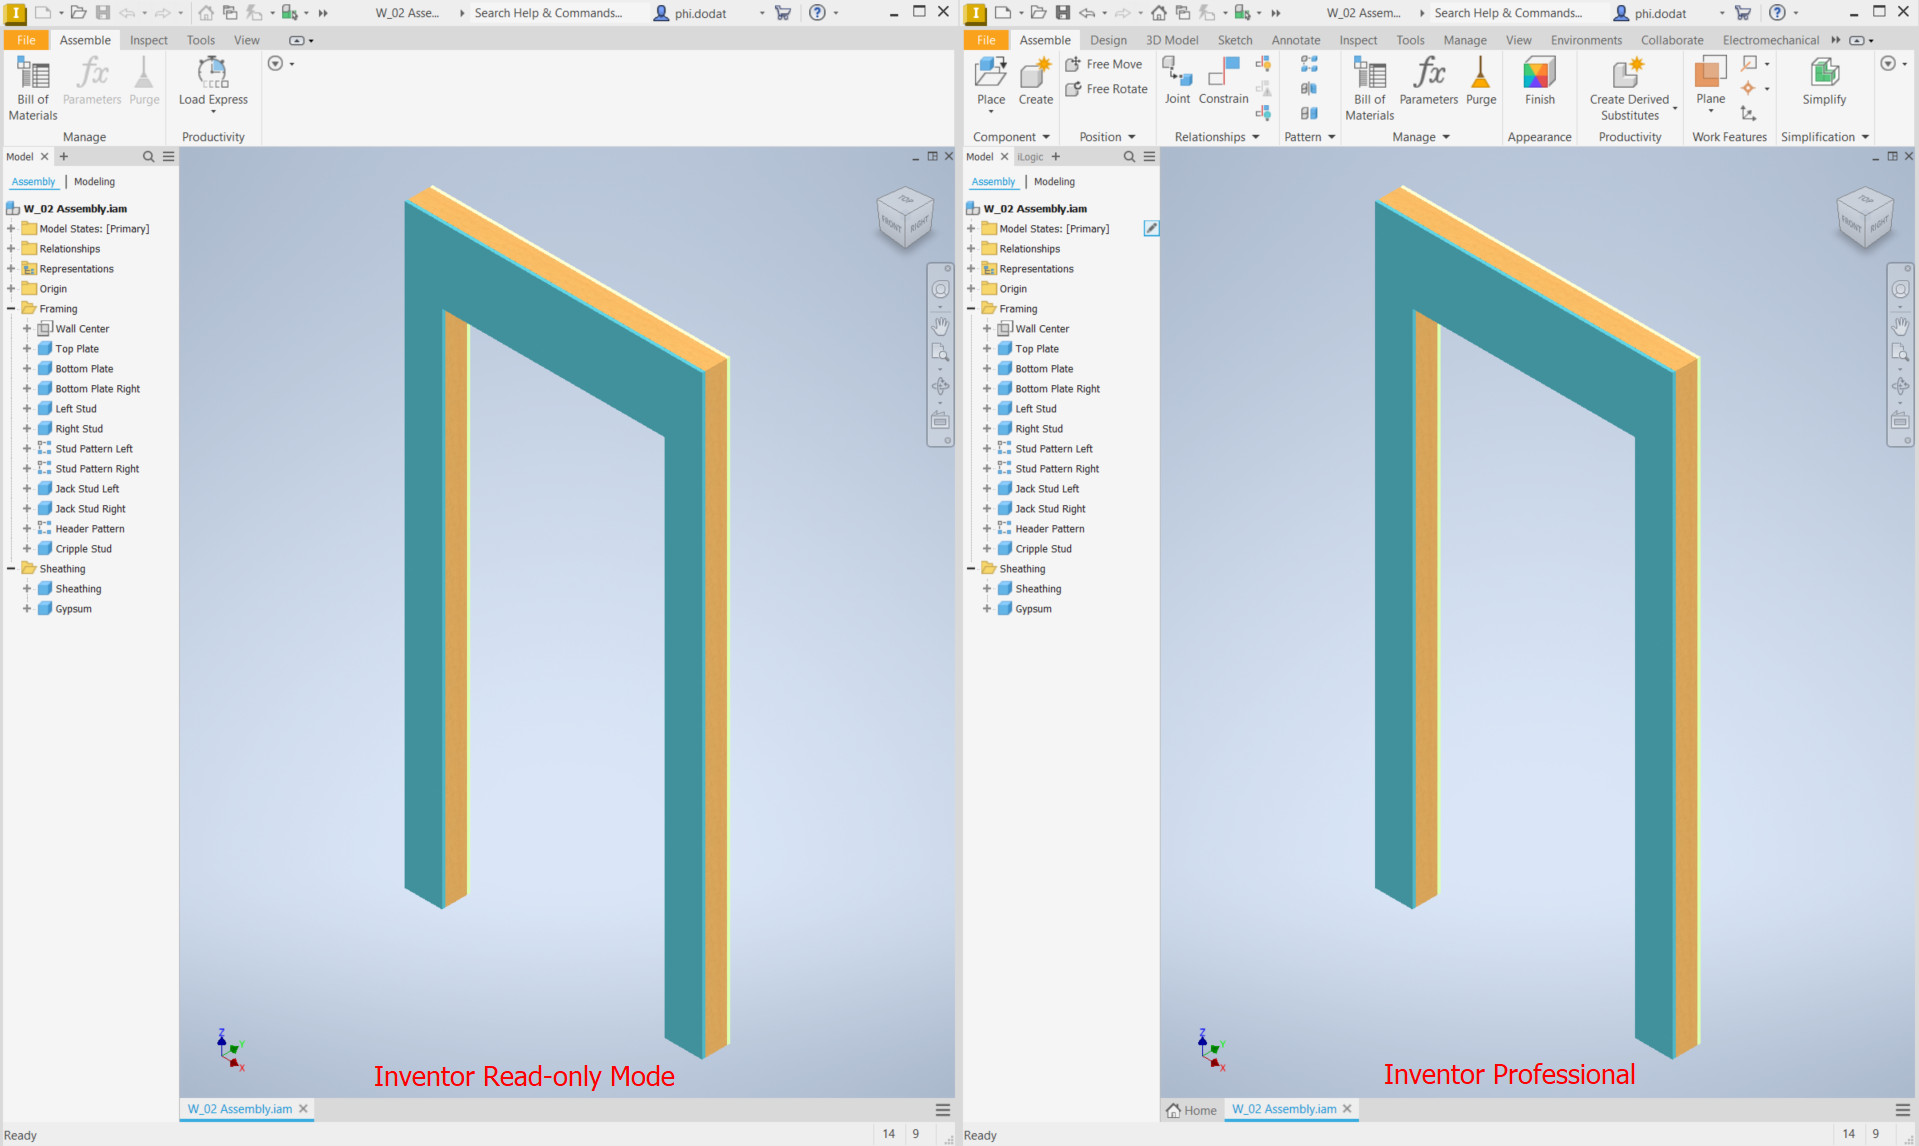Select the Constrain tool
1919x1146 pixels.
click(1223, 81)
